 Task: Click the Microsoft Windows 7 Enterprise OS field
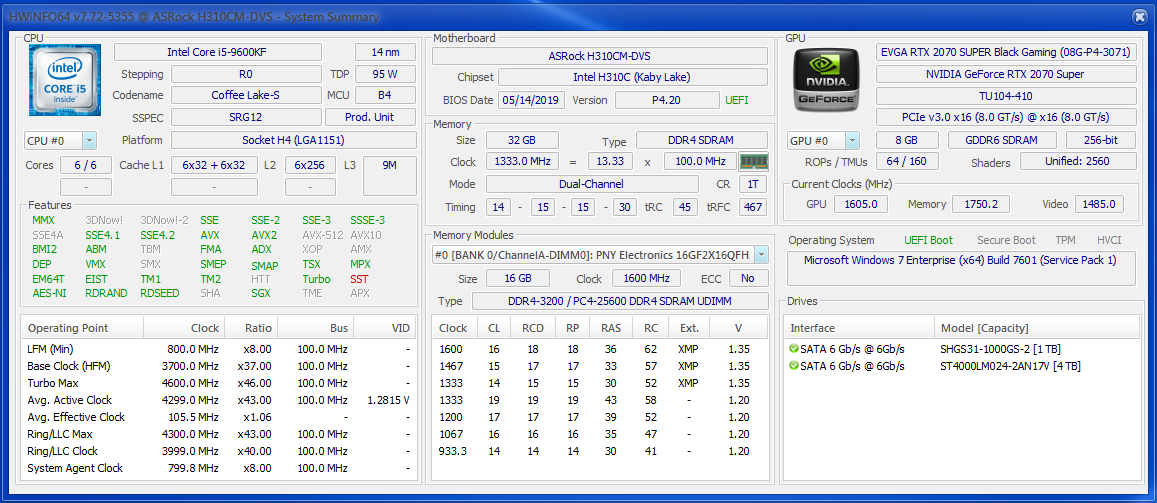tap(961, 268)
